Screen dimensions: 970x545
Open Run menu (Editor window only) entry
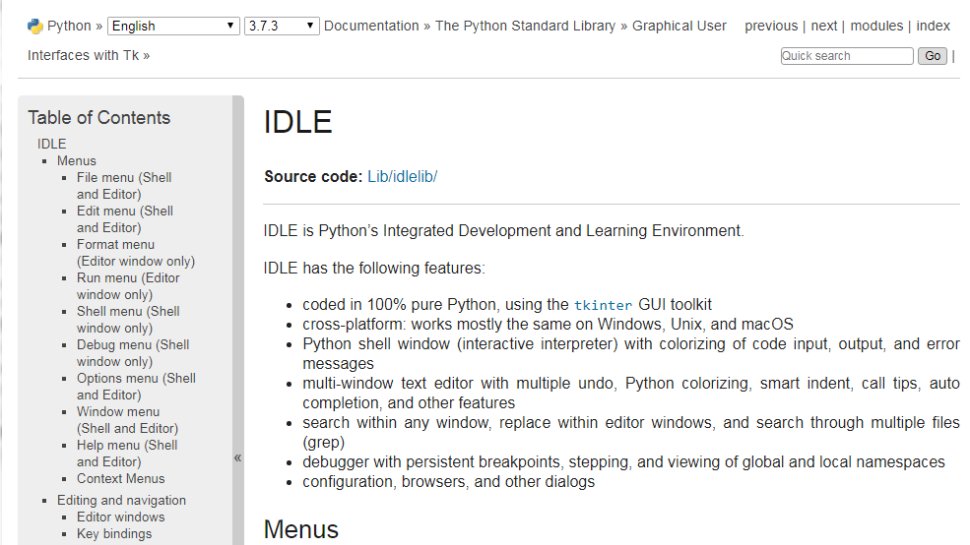[x=128, y=286]
